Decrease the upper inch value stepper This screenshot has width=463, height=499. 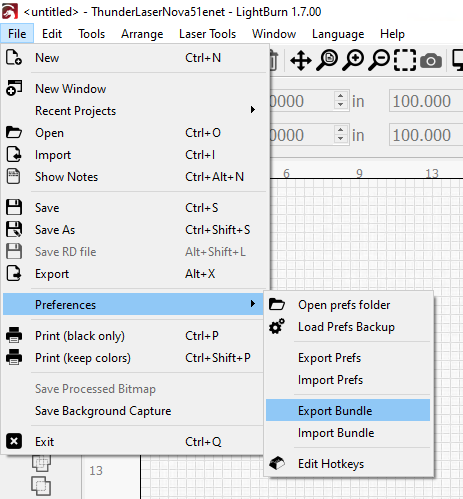[x=340, y=105]
